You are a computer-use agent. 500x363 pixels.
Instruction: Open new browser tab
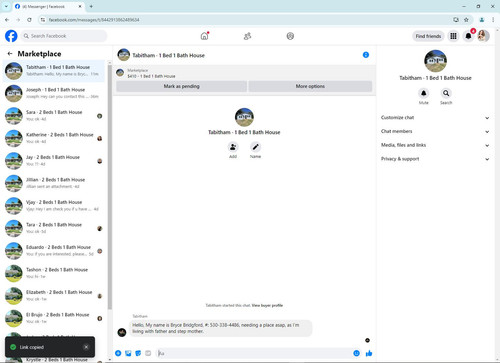click(91, 6)
